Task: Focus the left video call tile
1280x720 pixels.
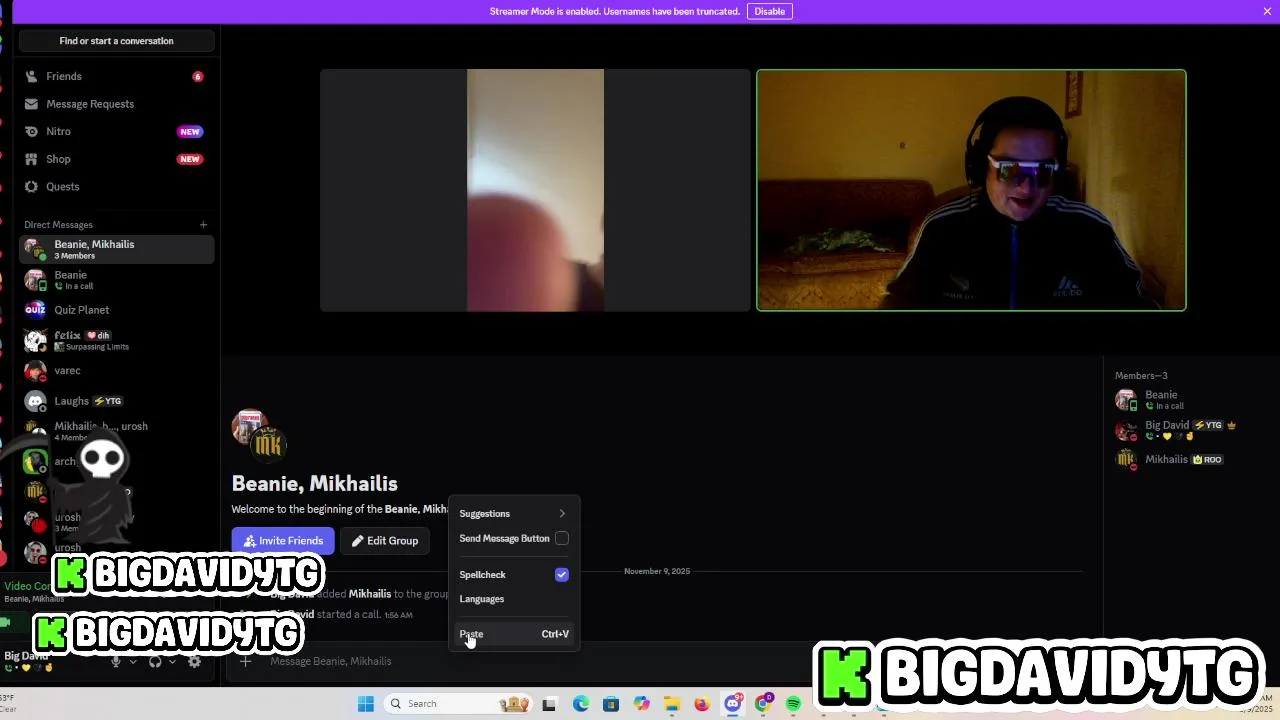Action: click(x=535, y=190)
